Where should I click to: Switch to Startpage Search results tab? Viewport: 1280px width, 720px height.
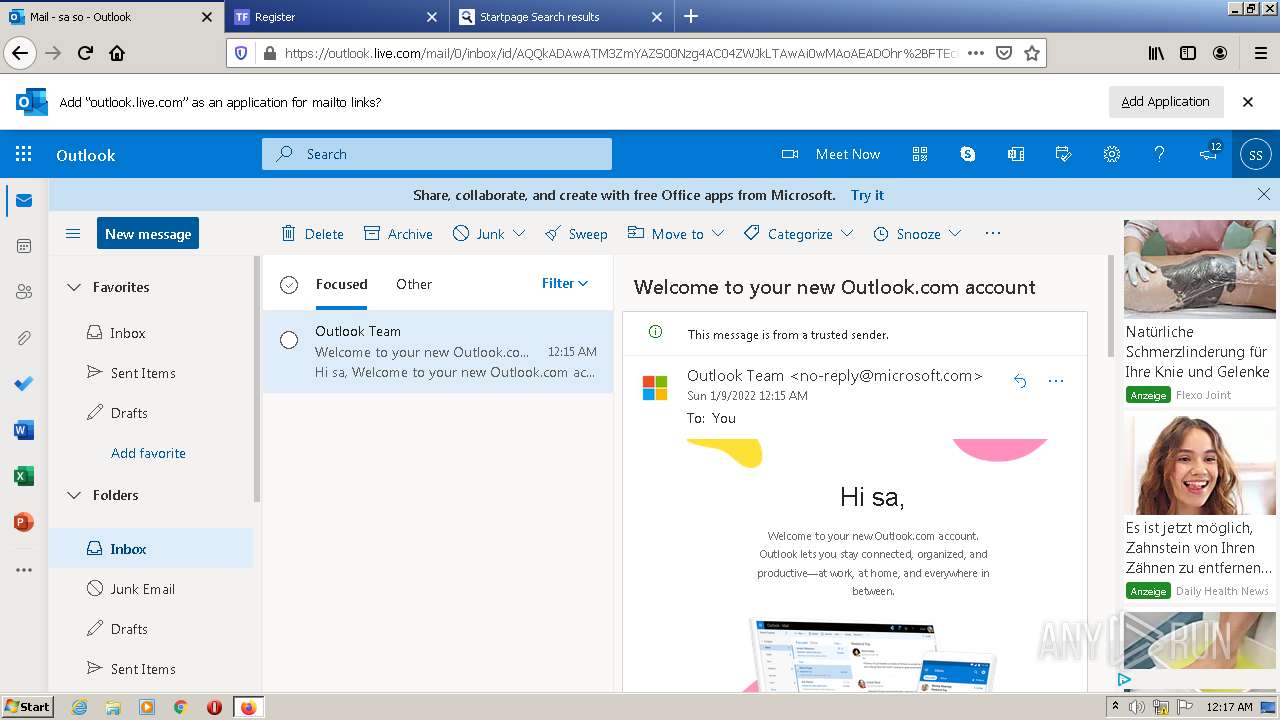click(x=560, y=17)
